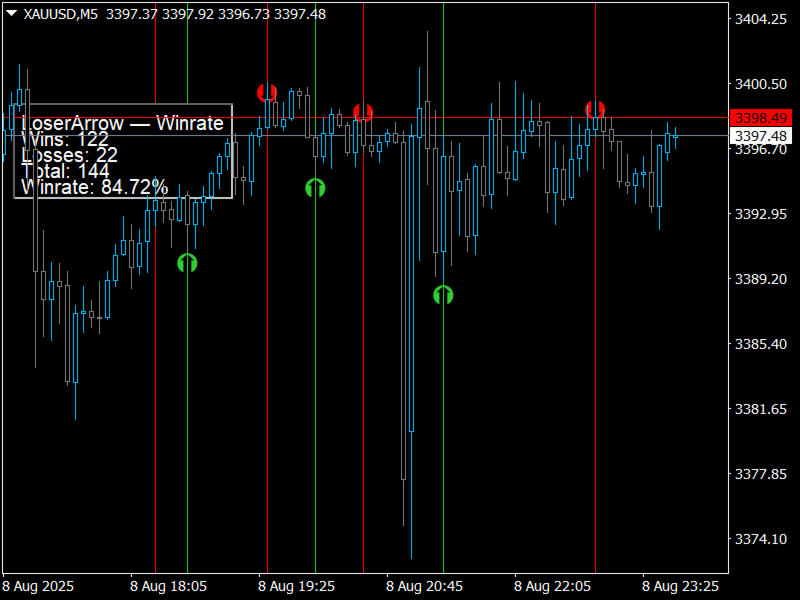Click the '8 Aug 22:05' time axis label
The image size is (800, 600).
click(x=553, y=586)
